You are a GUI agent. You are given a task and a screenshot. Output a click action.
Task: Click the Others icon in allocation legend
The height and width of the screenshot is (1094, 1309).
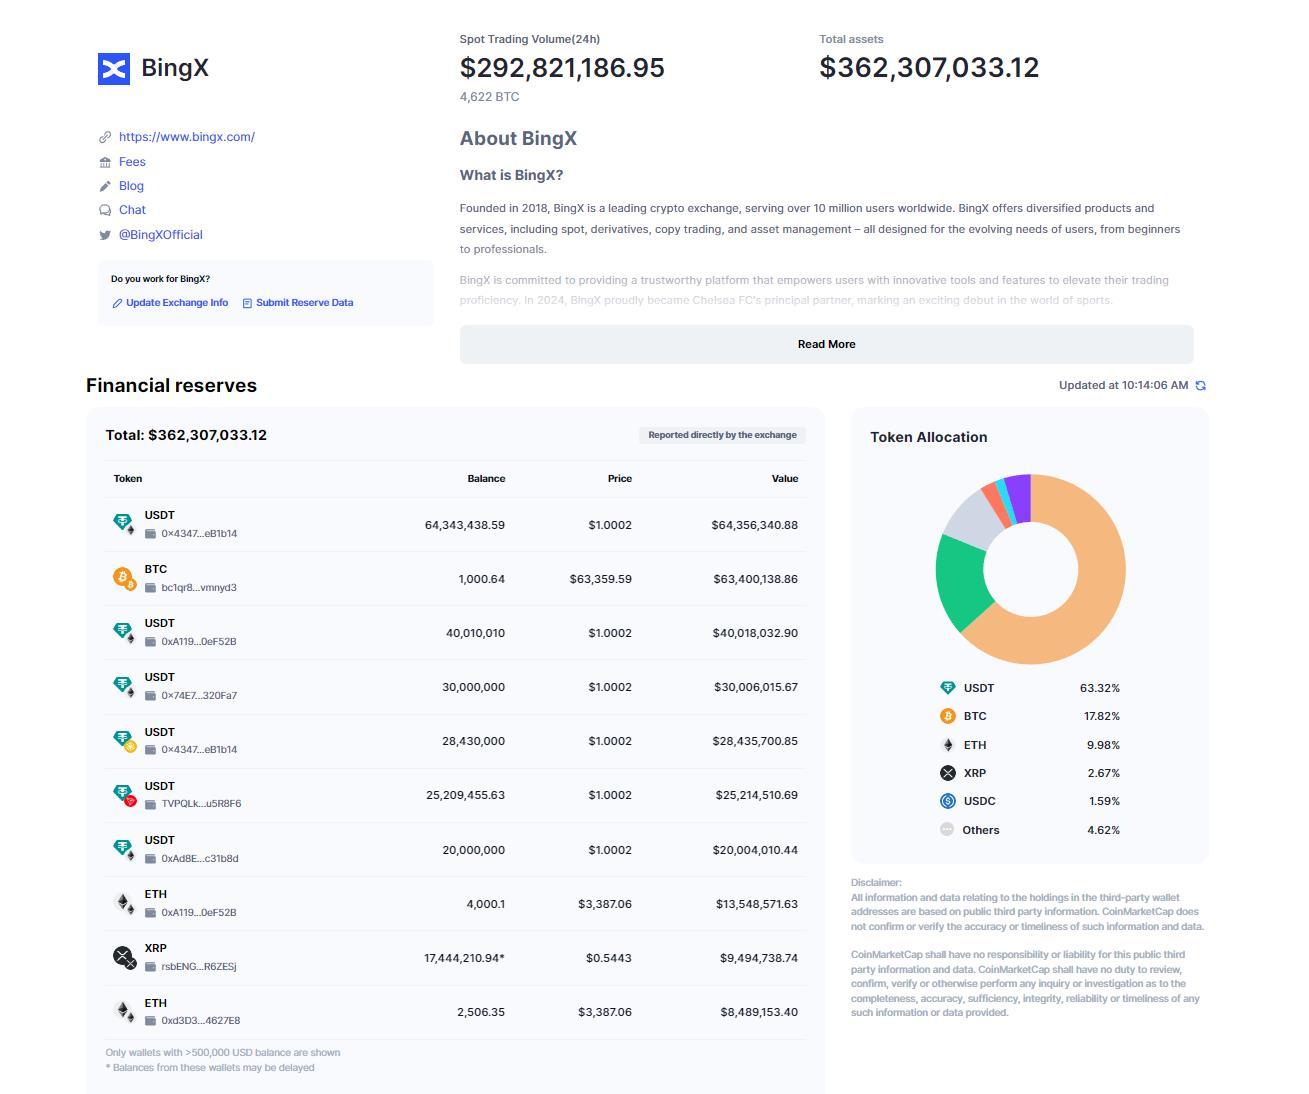tap(947, 829)
